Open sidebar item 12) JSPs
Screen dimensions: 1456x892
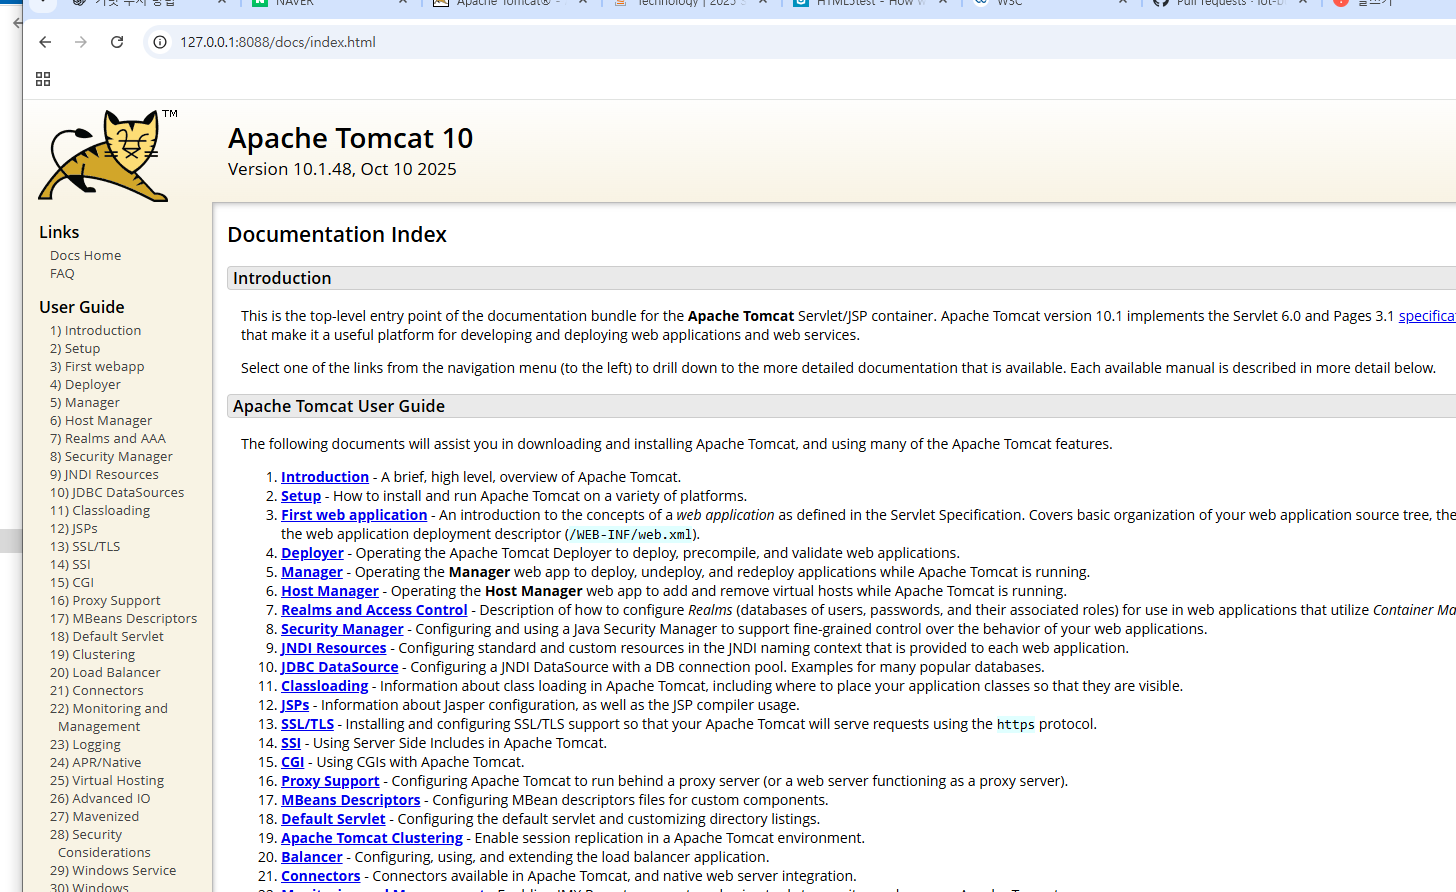pos(74,529)
